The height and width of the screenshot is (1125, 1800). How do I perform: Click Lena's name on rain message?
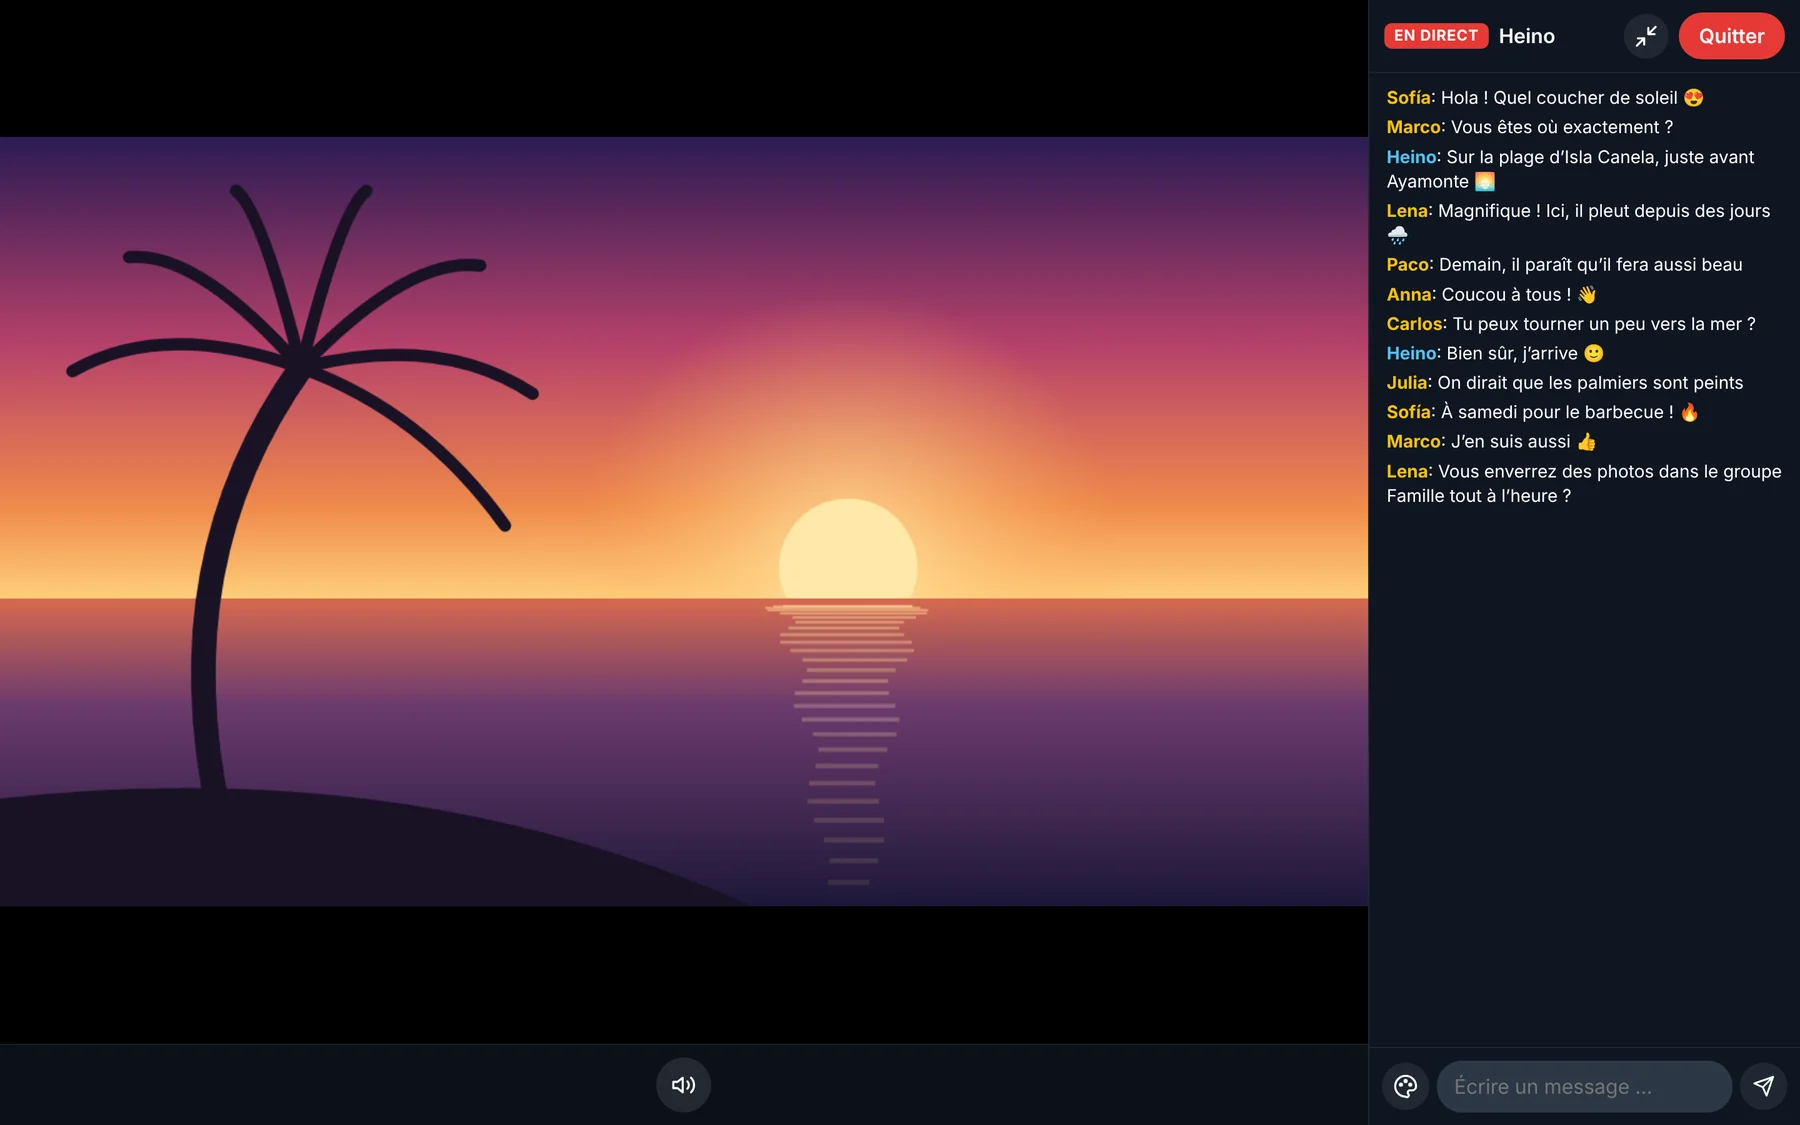pos(1408,211)
